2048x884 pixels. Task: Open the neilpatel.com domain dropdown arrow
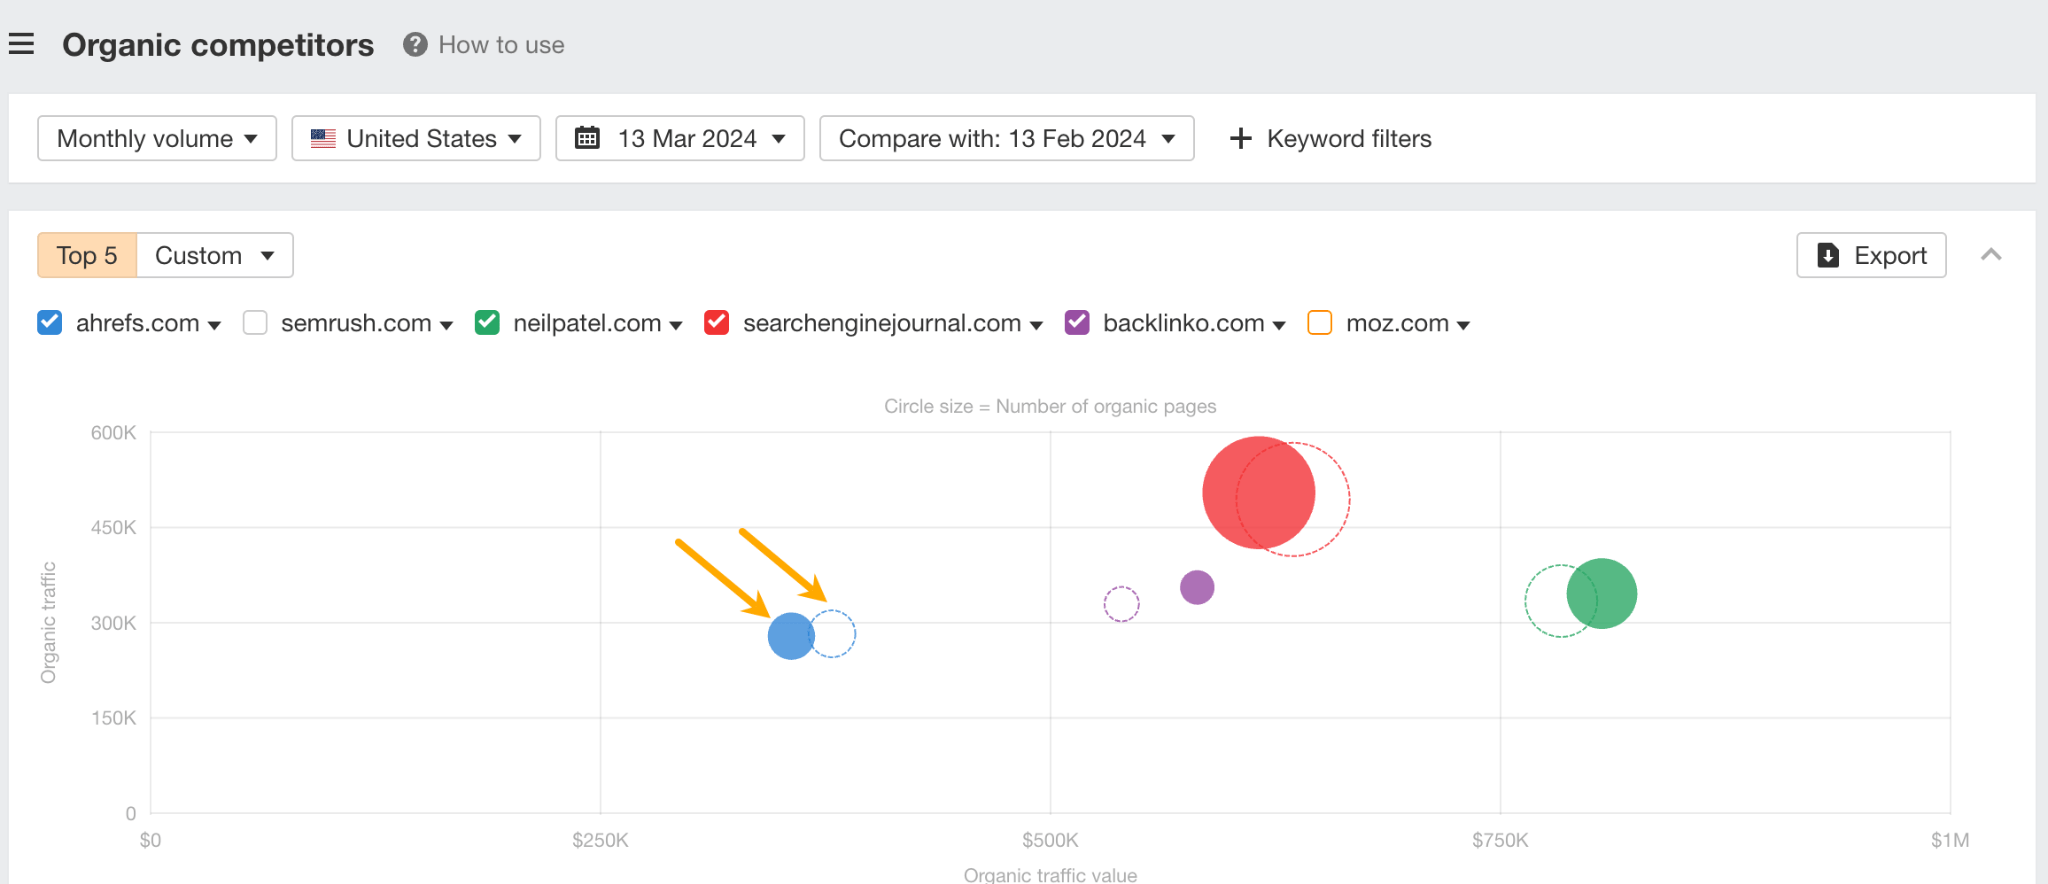[x=676, y=325]
